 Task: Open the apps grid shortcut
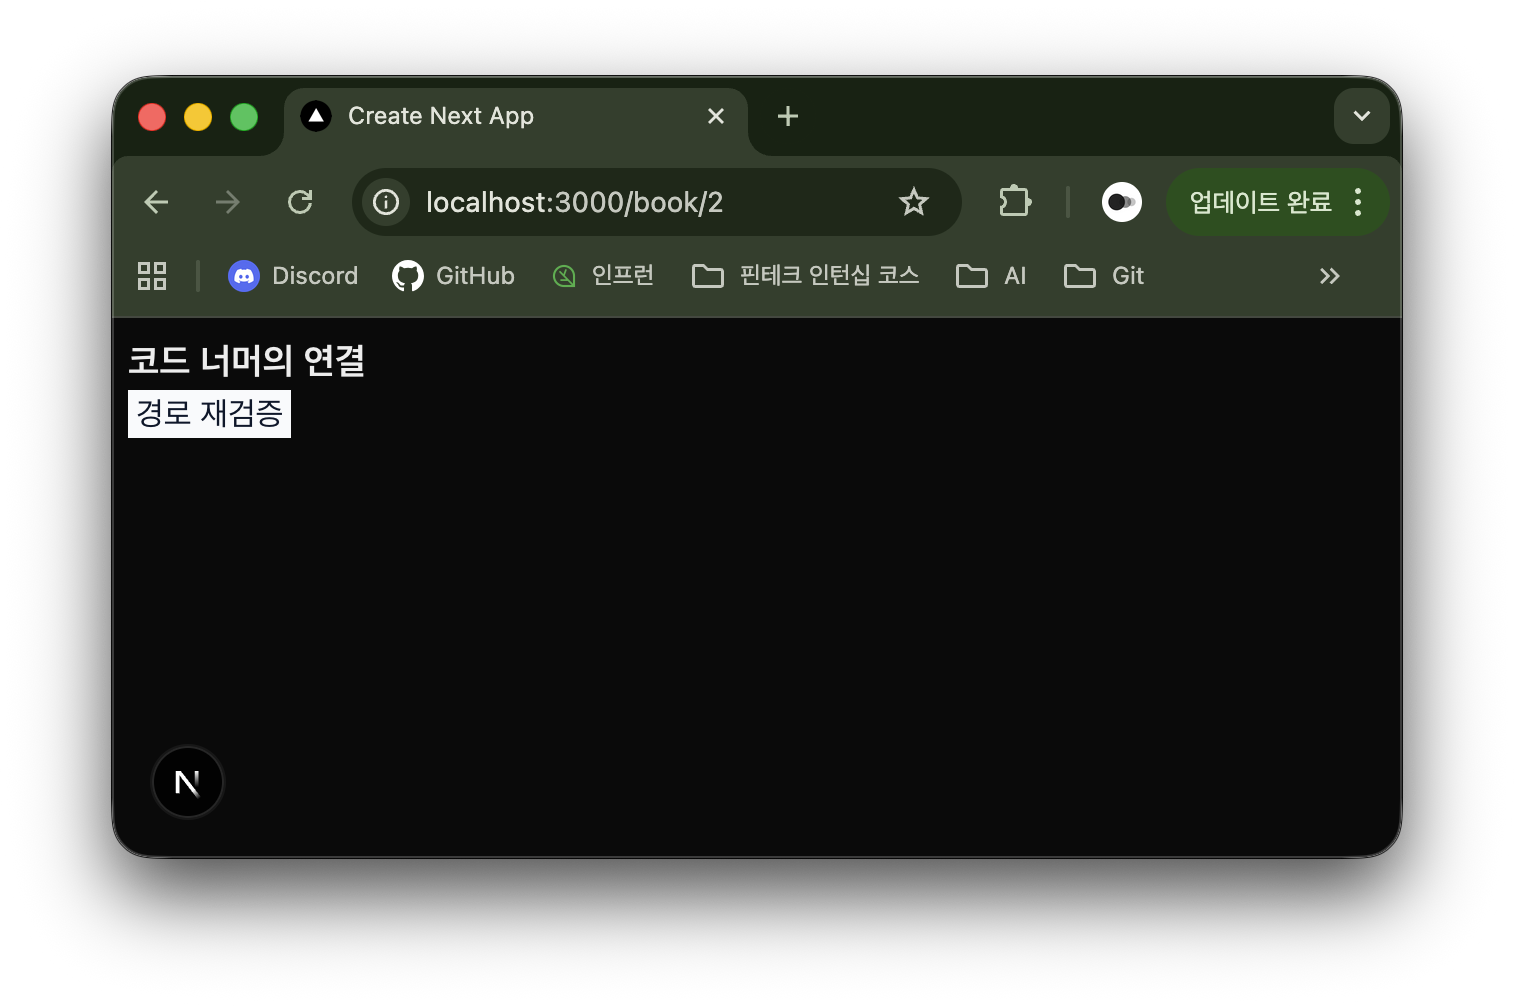coord(152,276)
